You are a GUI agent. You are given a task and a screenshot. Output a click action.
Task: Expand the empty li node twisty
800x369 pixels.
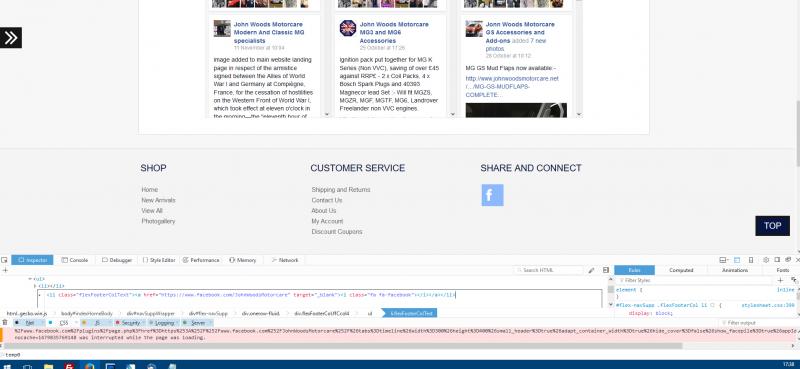pyautogui.click(x=35, y=286)
